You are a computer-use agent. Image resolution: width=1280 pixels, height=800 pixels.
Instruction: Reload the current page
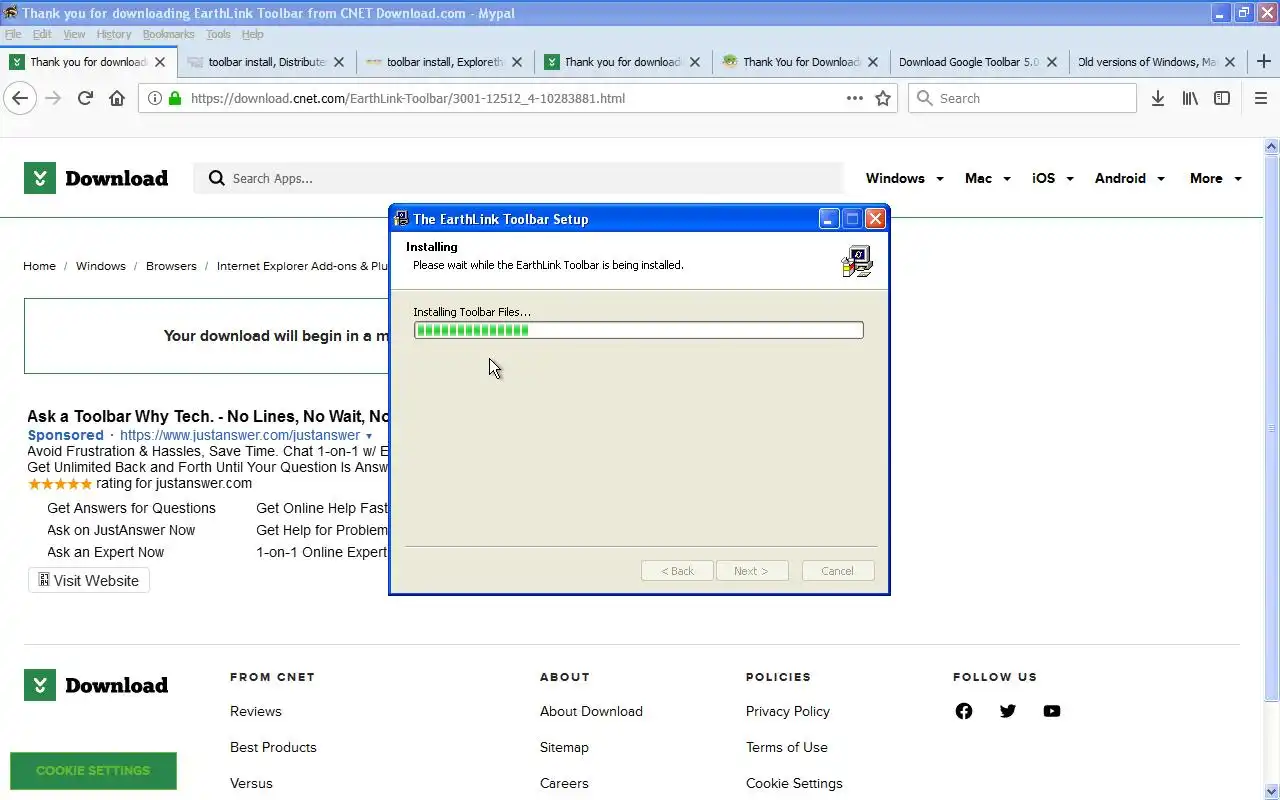point(85,98)
